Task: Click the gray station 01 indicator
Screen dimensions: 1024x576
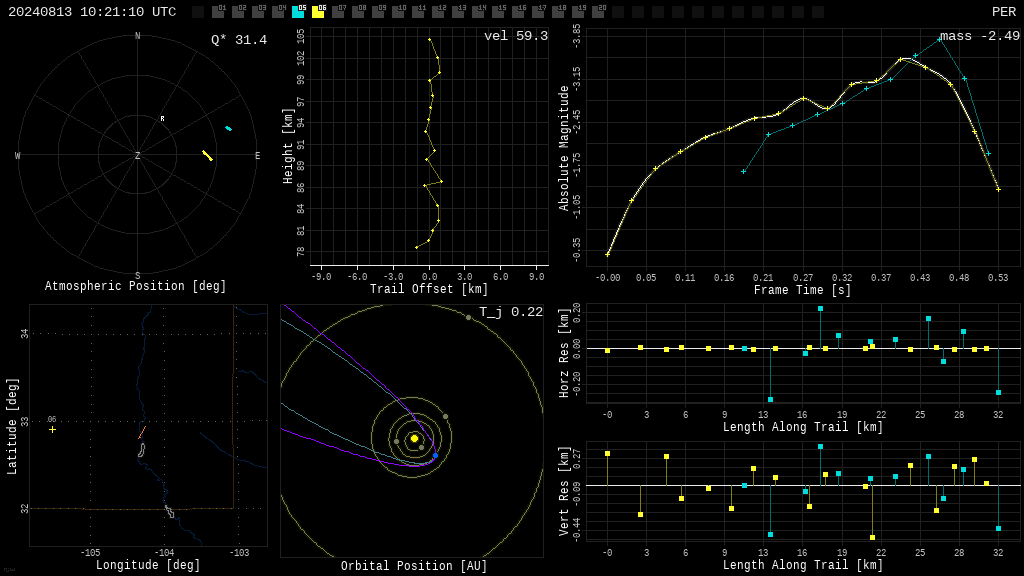Action: click(x=219, y=11)
